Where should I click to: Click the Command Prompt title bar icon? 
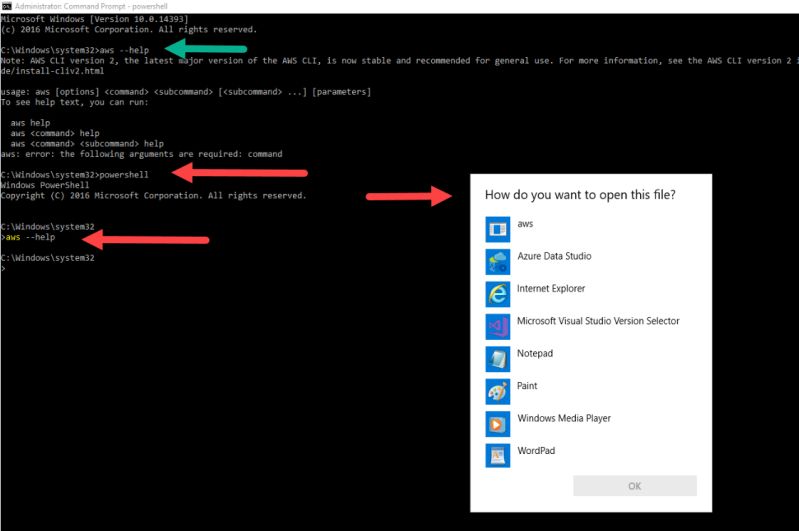point(6,6)
